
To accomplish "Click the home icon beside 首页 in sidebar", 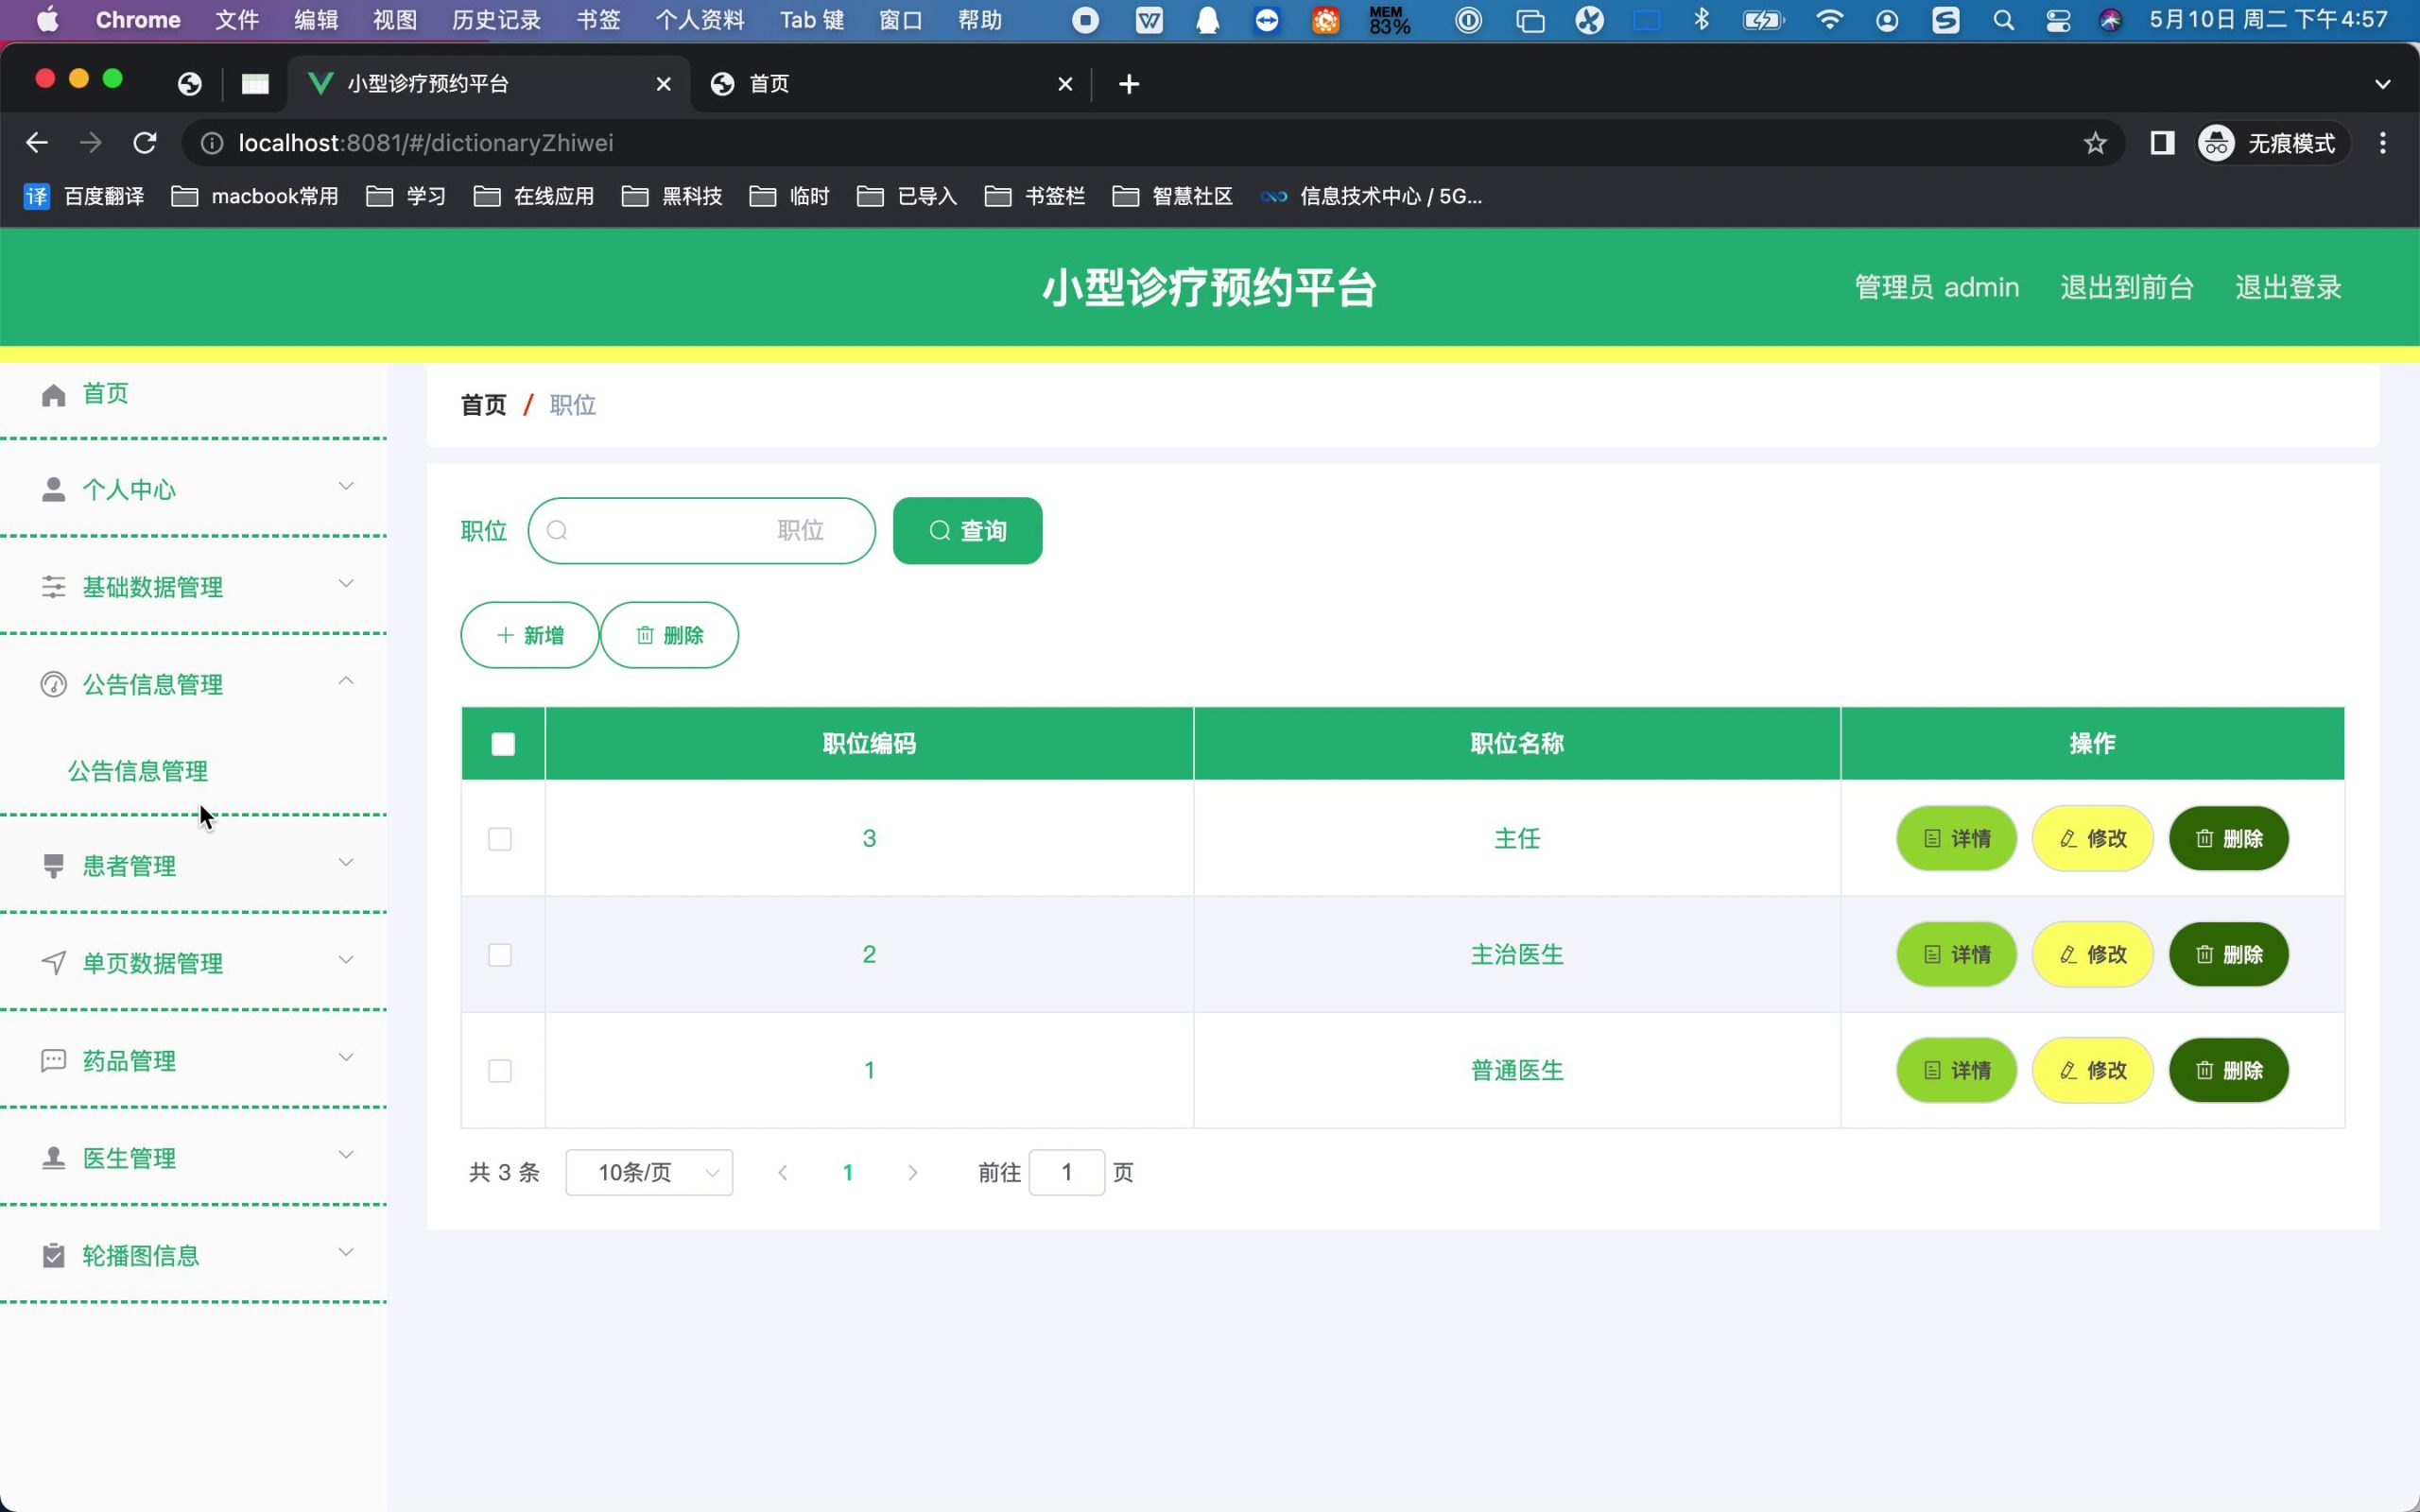I will 54,395.
